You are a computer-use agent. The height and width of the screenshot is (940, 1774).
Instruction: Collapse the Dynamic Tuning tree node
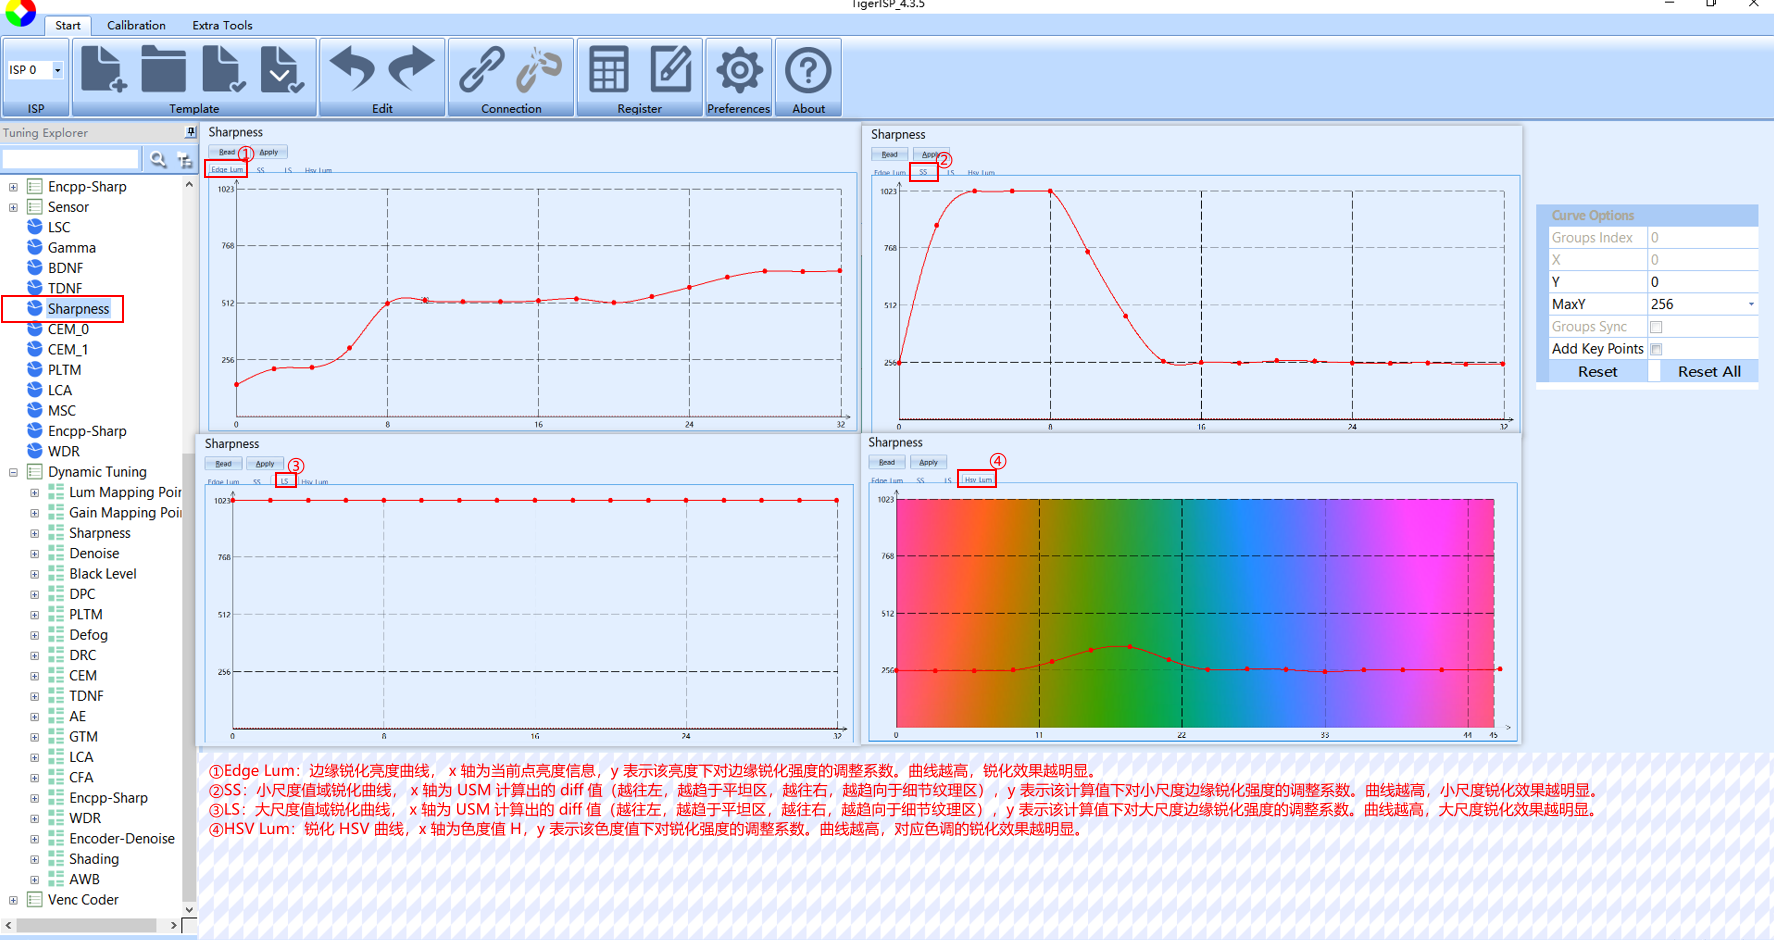click(x=13, y=472)
